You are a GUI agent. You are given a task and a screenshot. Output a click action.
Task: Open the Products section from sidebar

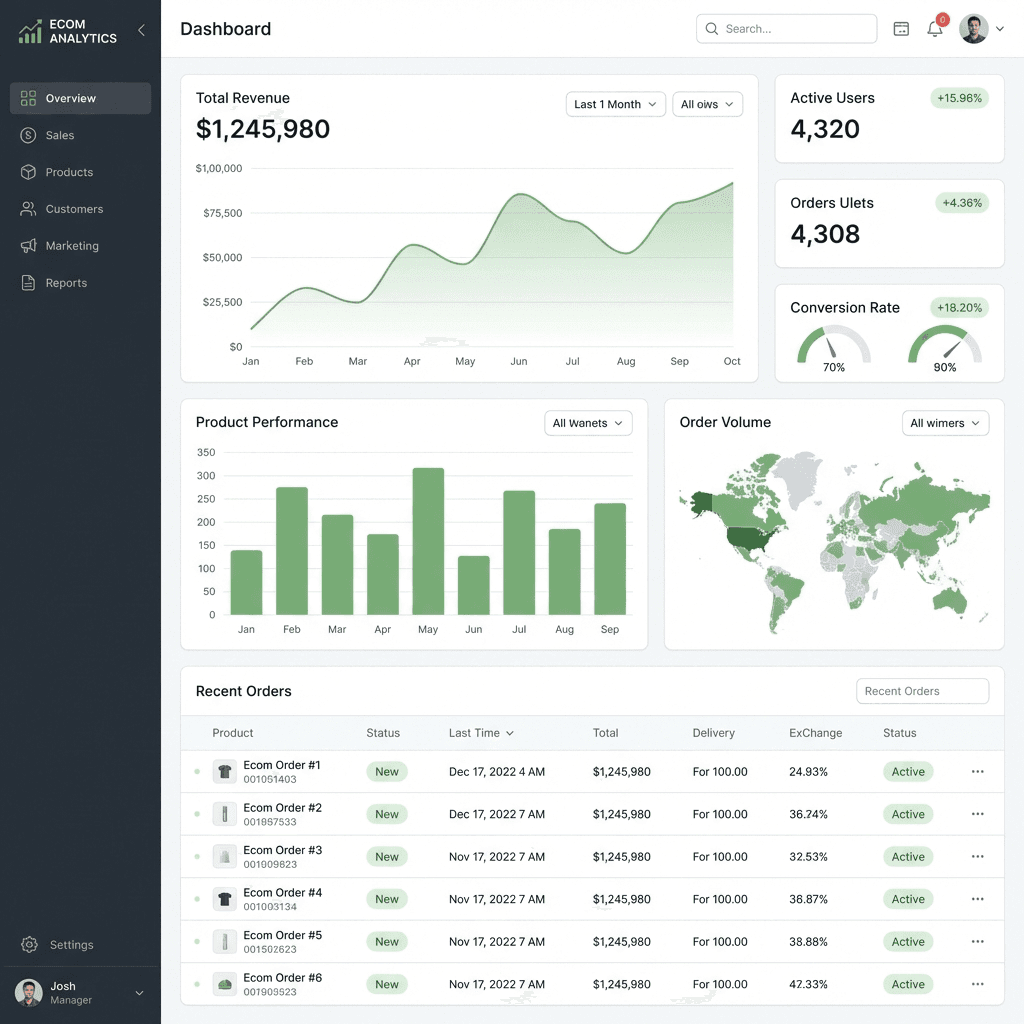[x=30, y=172]
